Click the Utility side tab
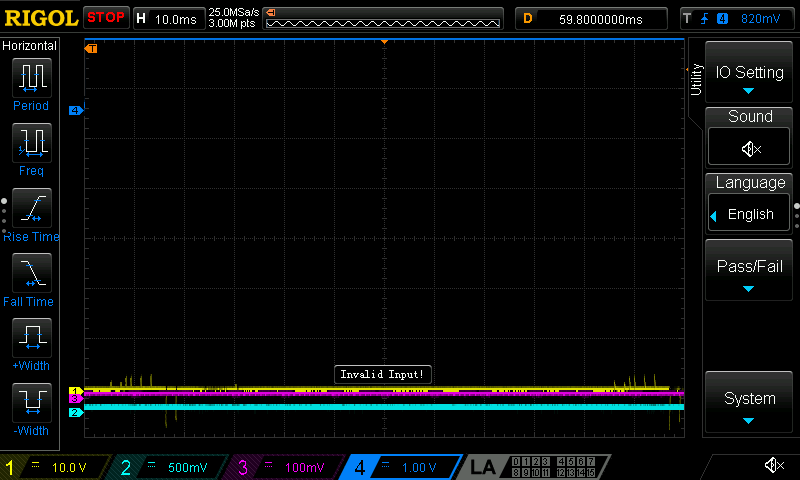 click(x=696, y=80)
